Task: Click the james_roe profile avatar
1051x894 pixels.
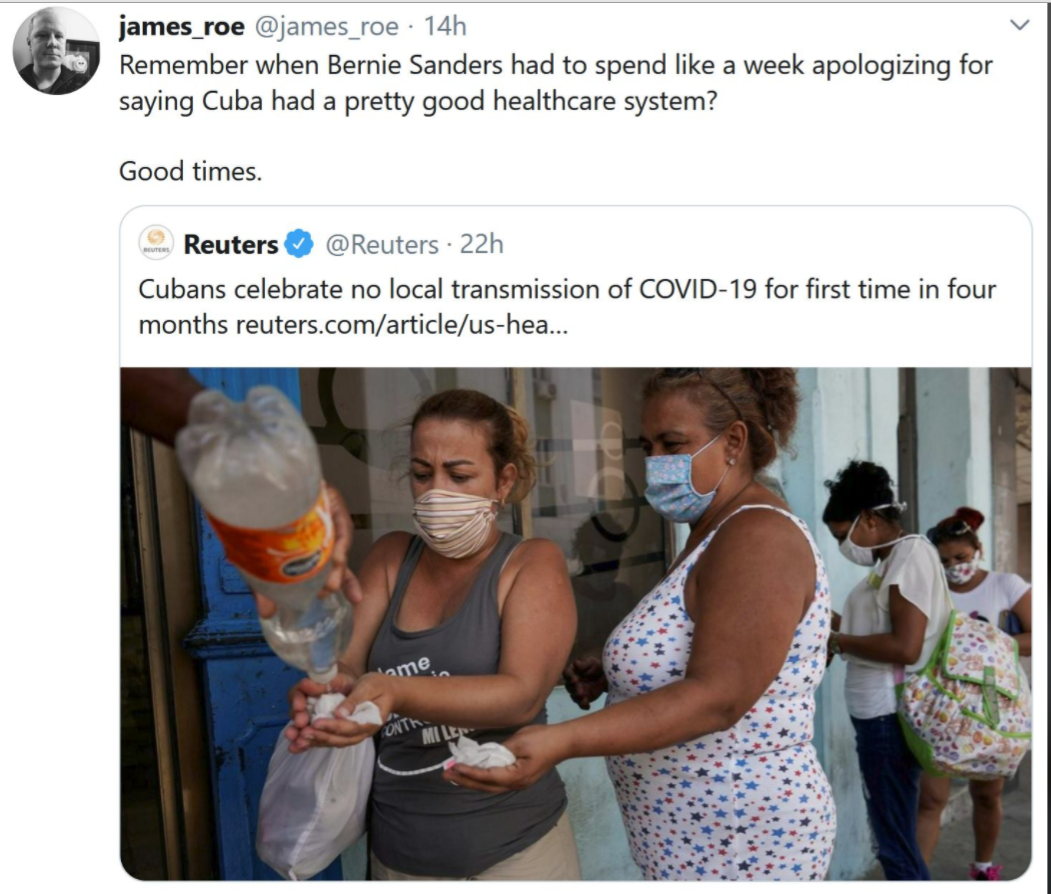Action: click(x=56, y=51)
